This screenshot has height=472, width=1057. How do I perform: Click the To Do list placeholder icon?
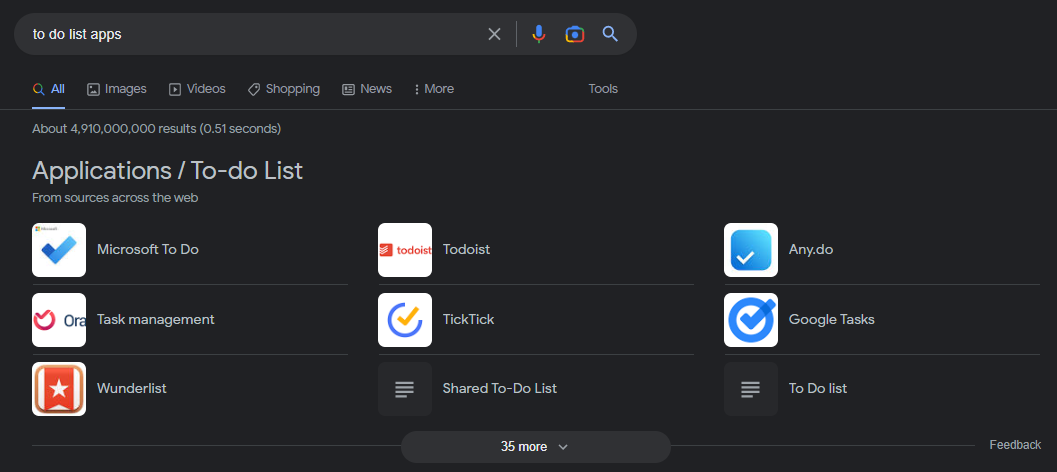point(751,388)
